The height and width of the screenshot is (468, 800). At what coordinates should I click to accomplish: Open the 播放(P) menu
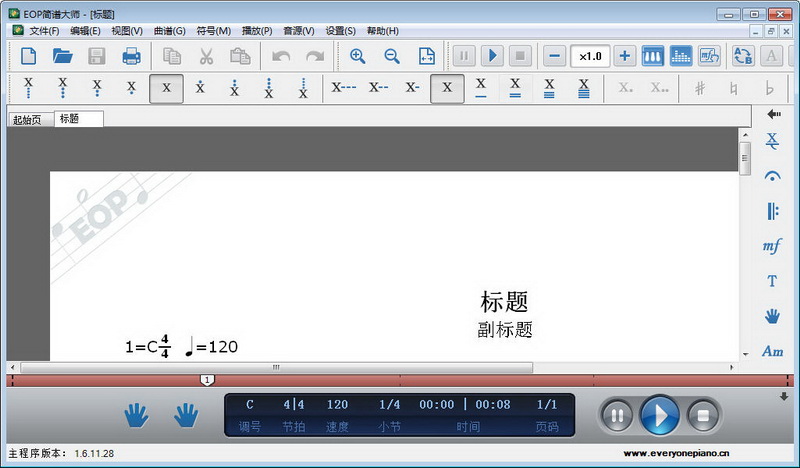[257, 31]
